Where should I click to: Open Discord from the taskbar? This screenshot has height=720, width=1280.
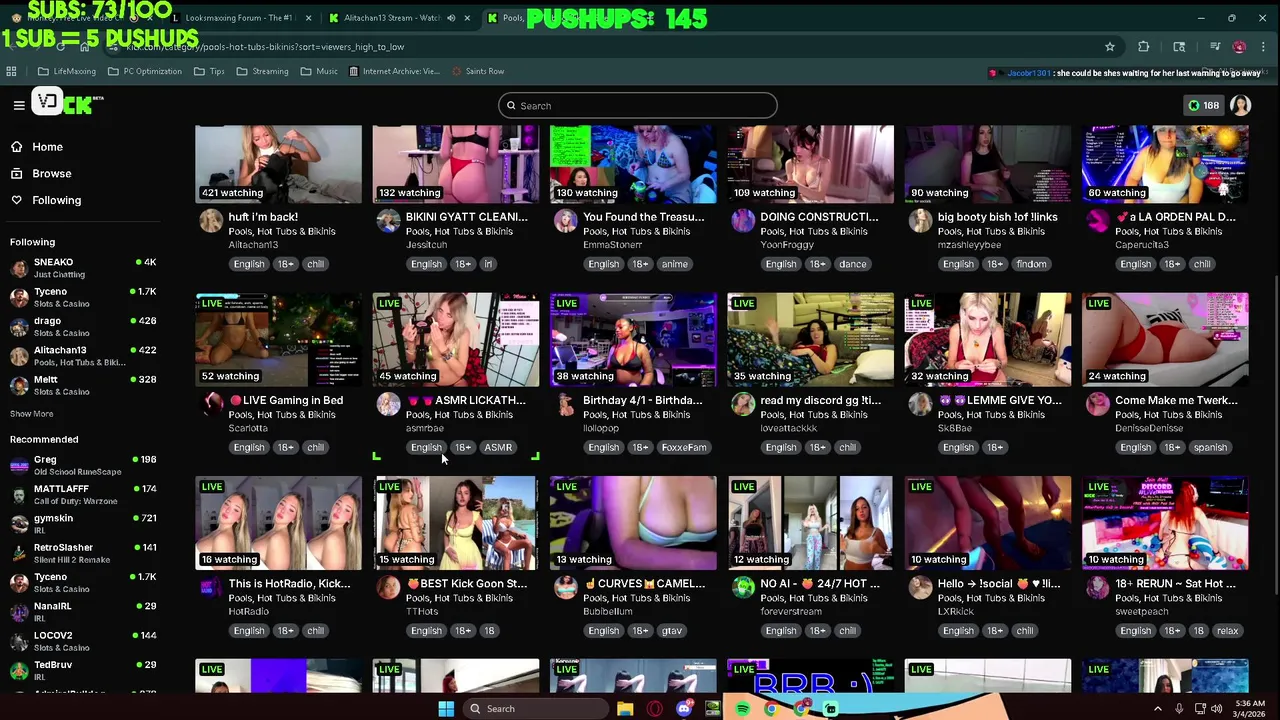684,709
